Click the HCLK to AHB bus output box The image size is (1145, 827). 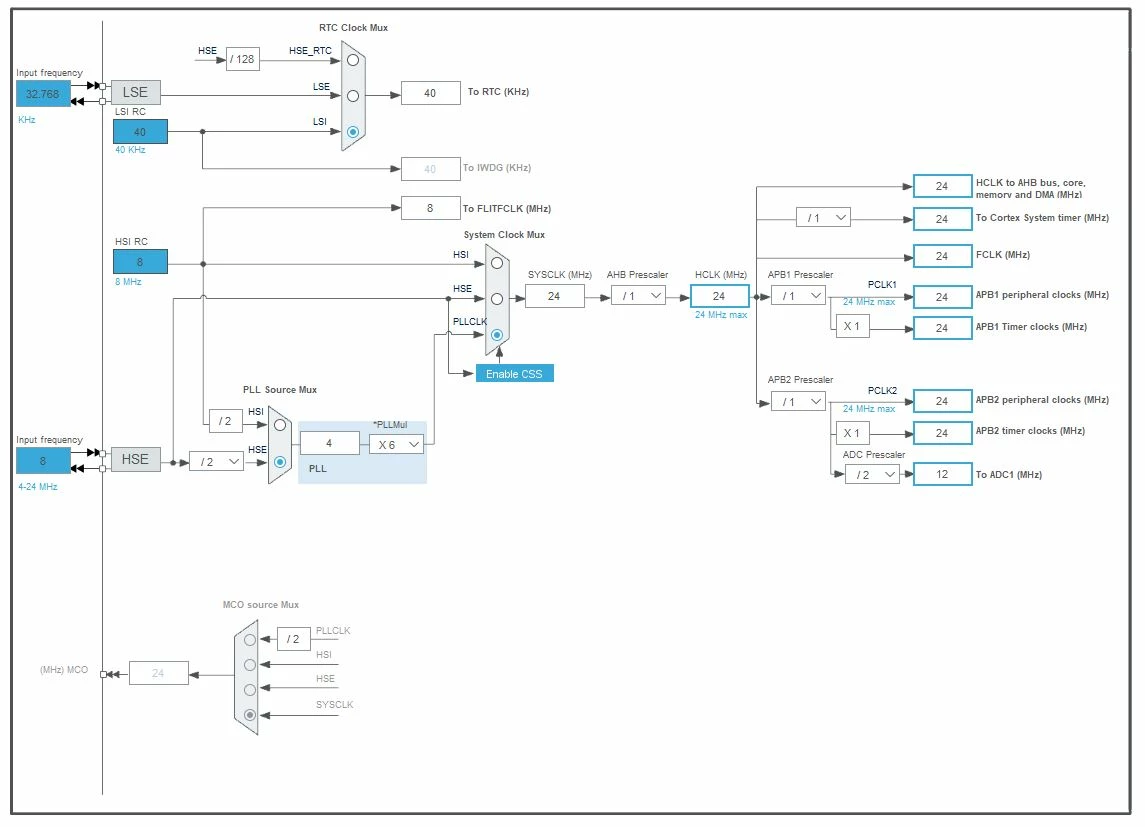tap(942, 186)
